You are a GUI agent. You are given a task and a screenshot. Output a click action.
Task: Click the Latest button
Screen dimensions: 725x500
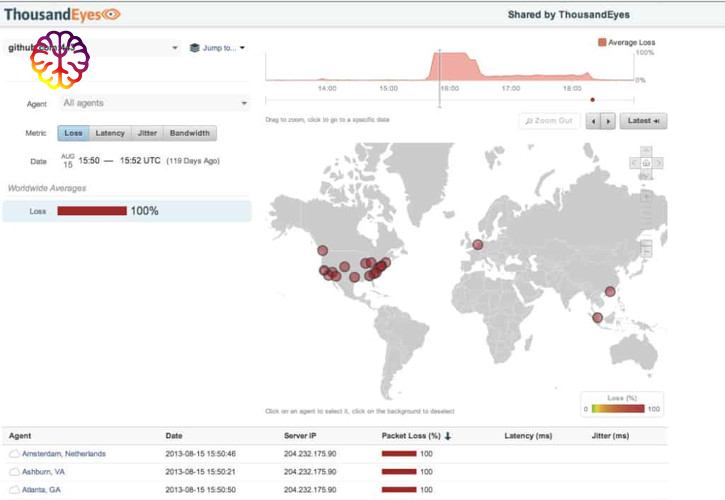pyautogui.click(x=643, y=121)
